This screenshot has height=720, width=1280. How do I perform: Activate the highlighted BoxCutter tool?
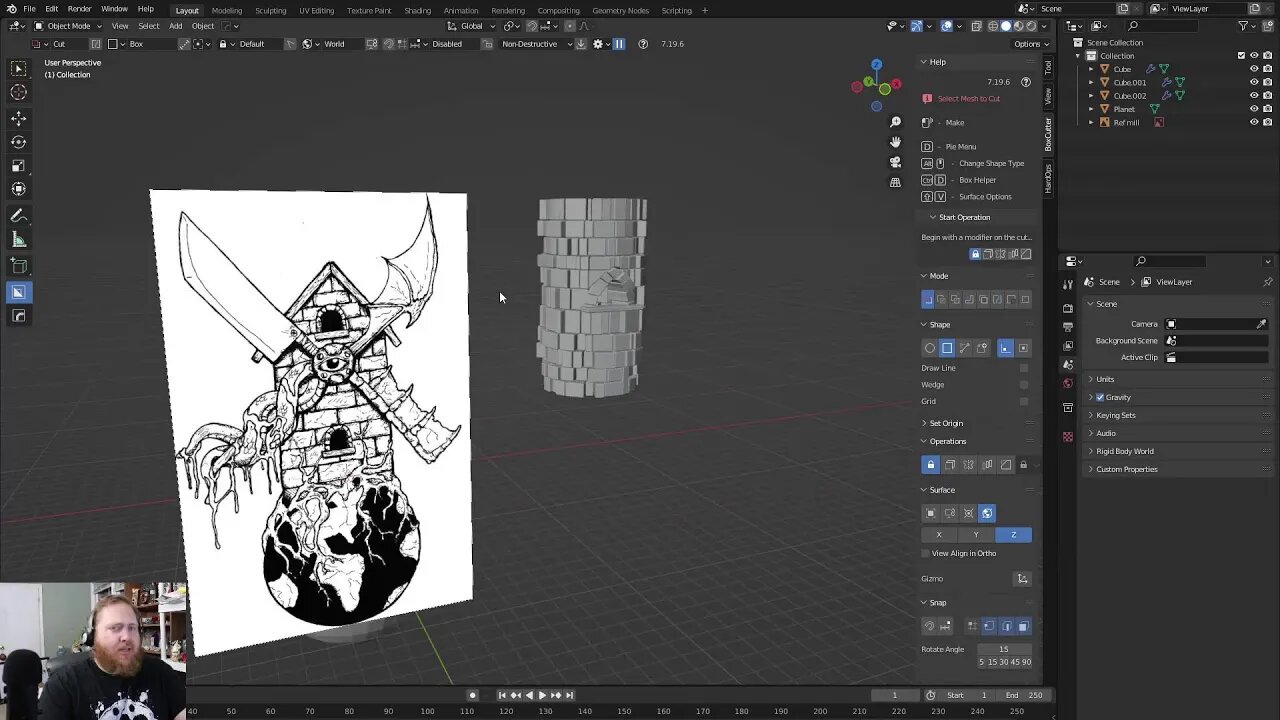(18, 292)
